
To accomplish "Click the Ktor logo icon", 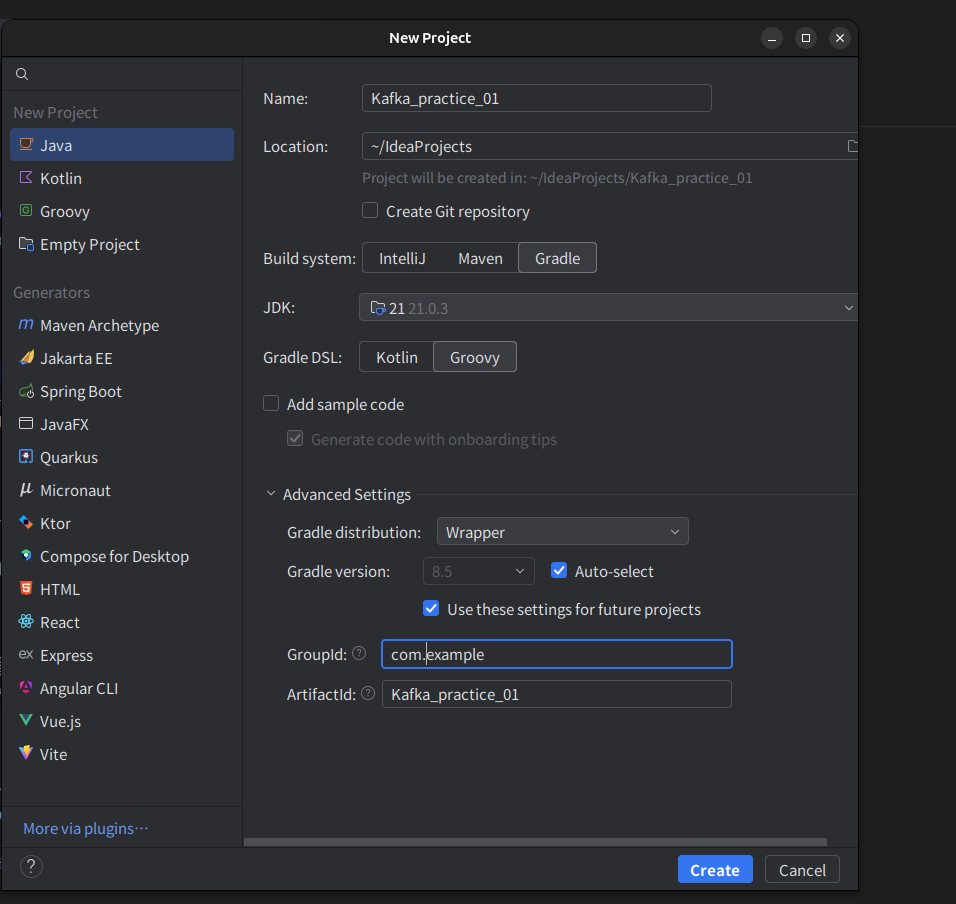I will click(x=26, y=522).
